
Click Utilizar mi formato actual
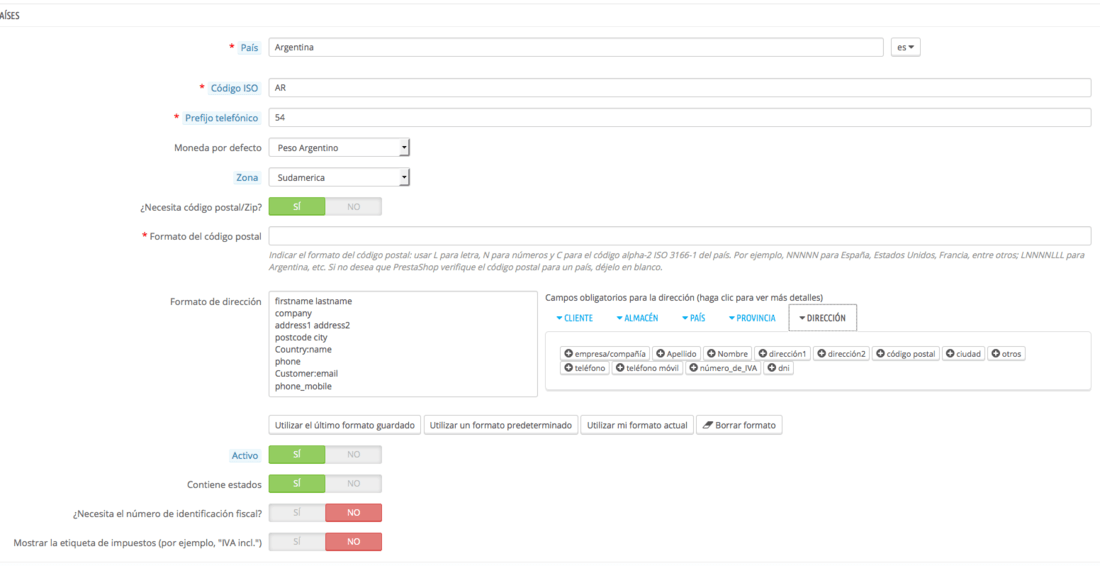637,425
